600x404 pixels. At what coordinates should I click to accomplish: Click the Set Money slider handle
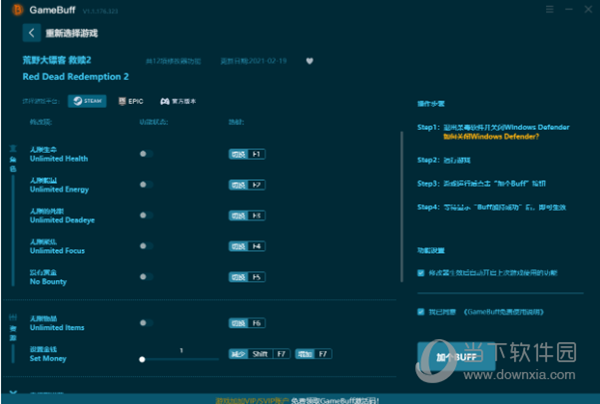[142, 359]
